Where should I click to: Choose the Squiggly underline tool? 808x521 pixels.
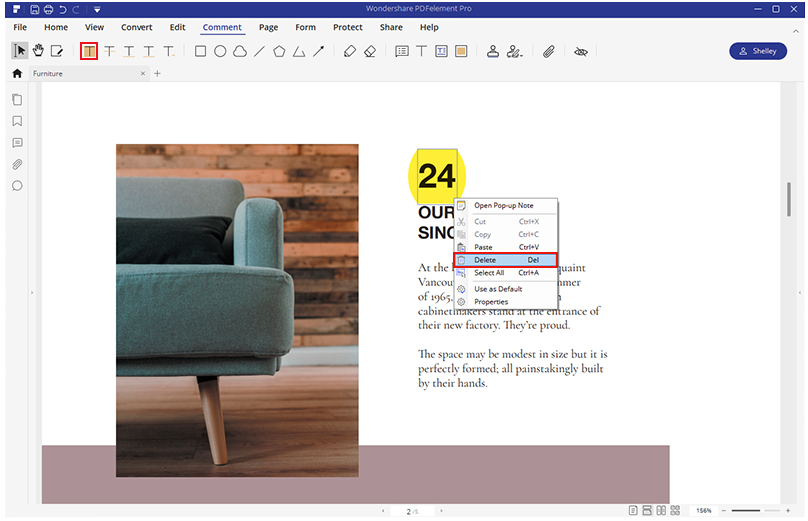pos(149,51)
